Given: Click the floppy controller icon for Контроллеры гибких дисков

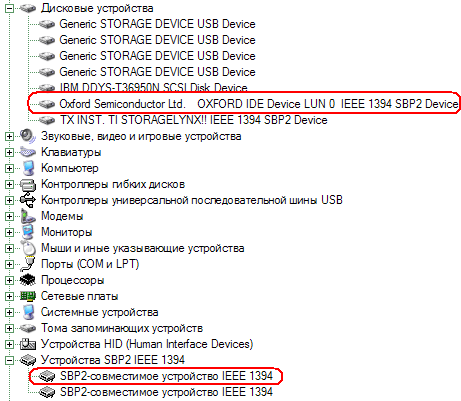Looking at the screenshot, I should (27, 184).
